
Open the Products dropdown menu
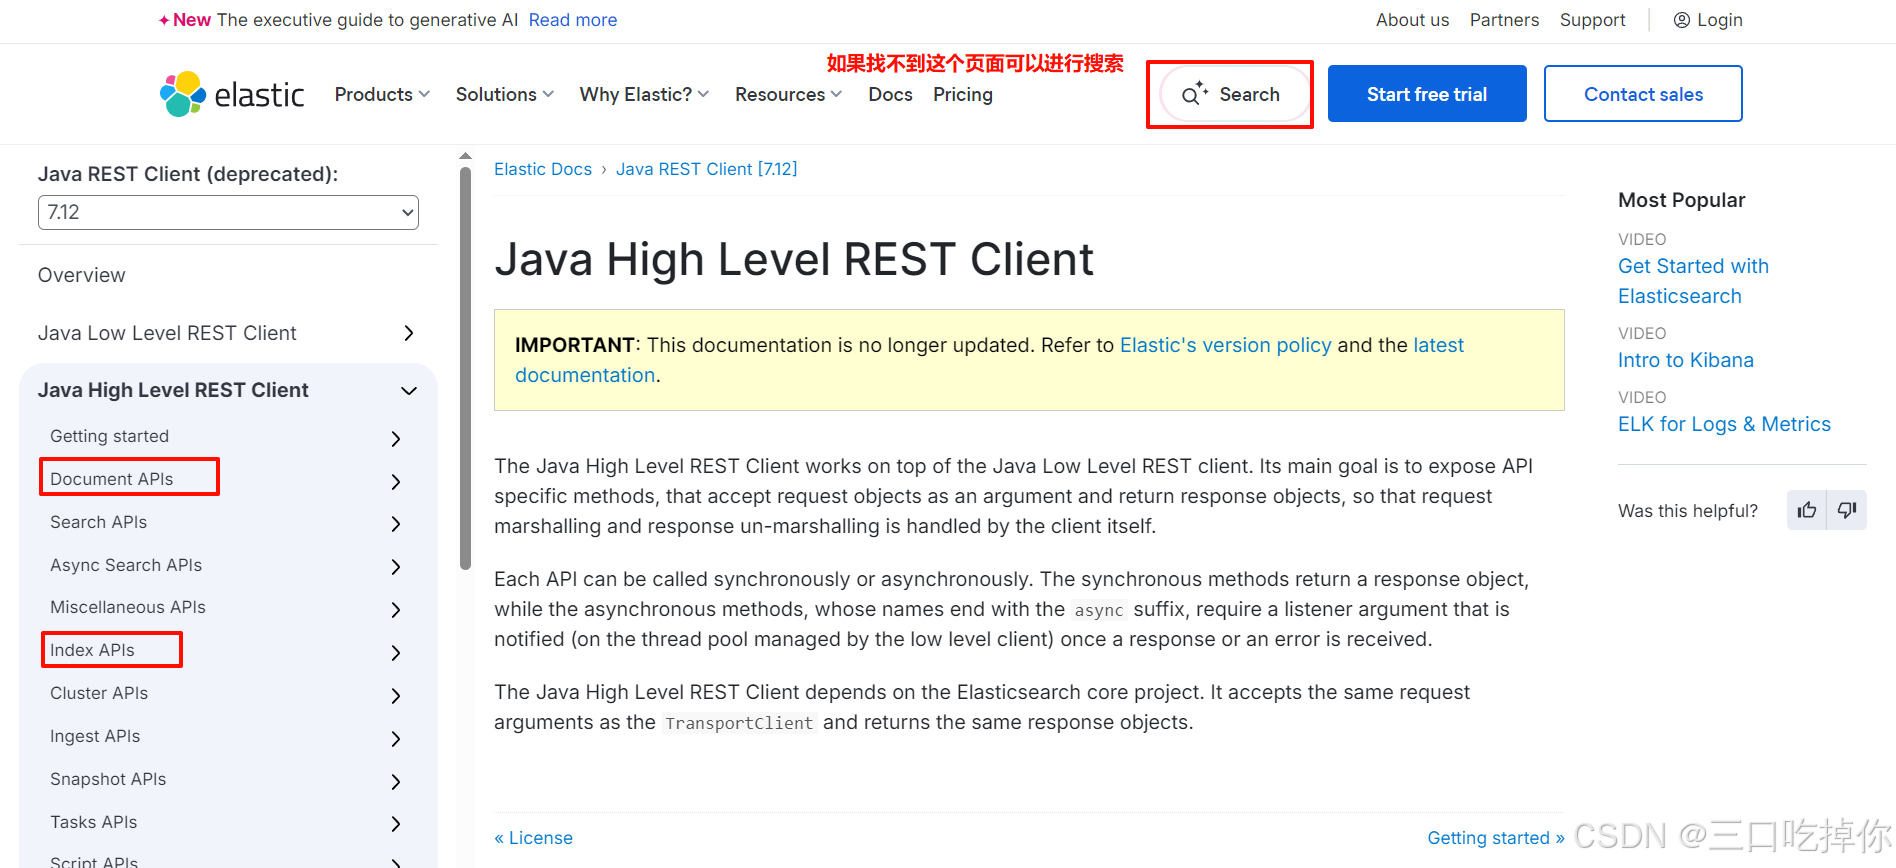pyautogui.click(x=382, y=94)
